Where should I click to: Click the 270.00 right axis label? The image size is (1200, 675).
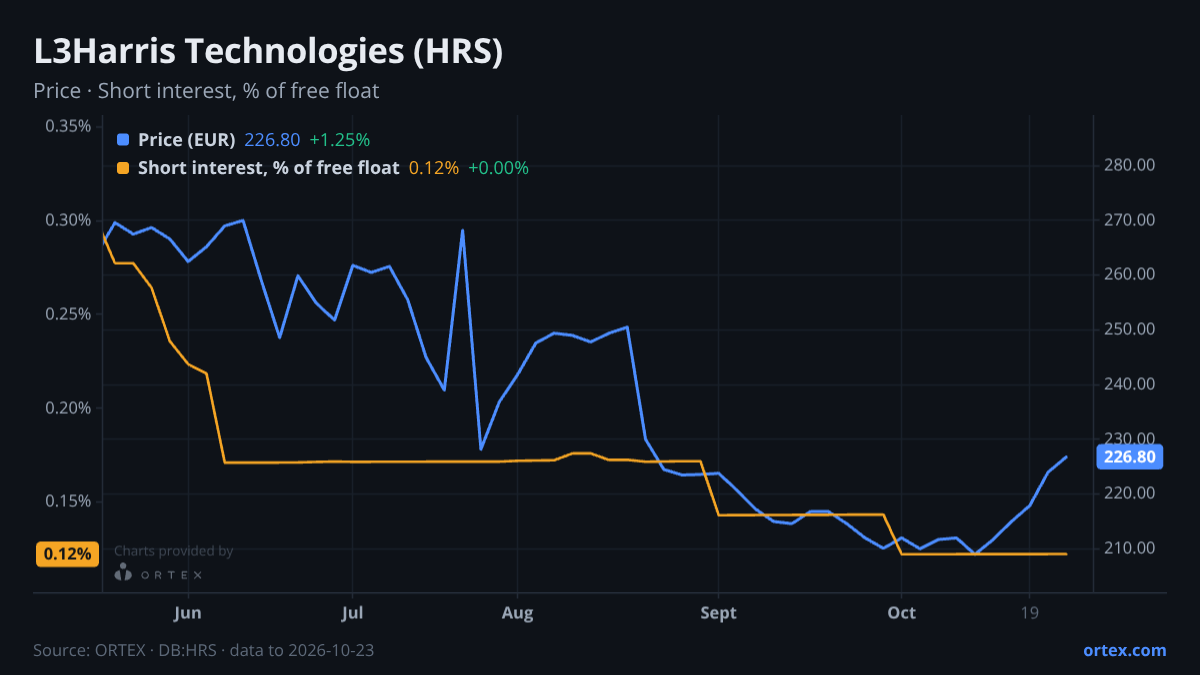coord(1130,220)
